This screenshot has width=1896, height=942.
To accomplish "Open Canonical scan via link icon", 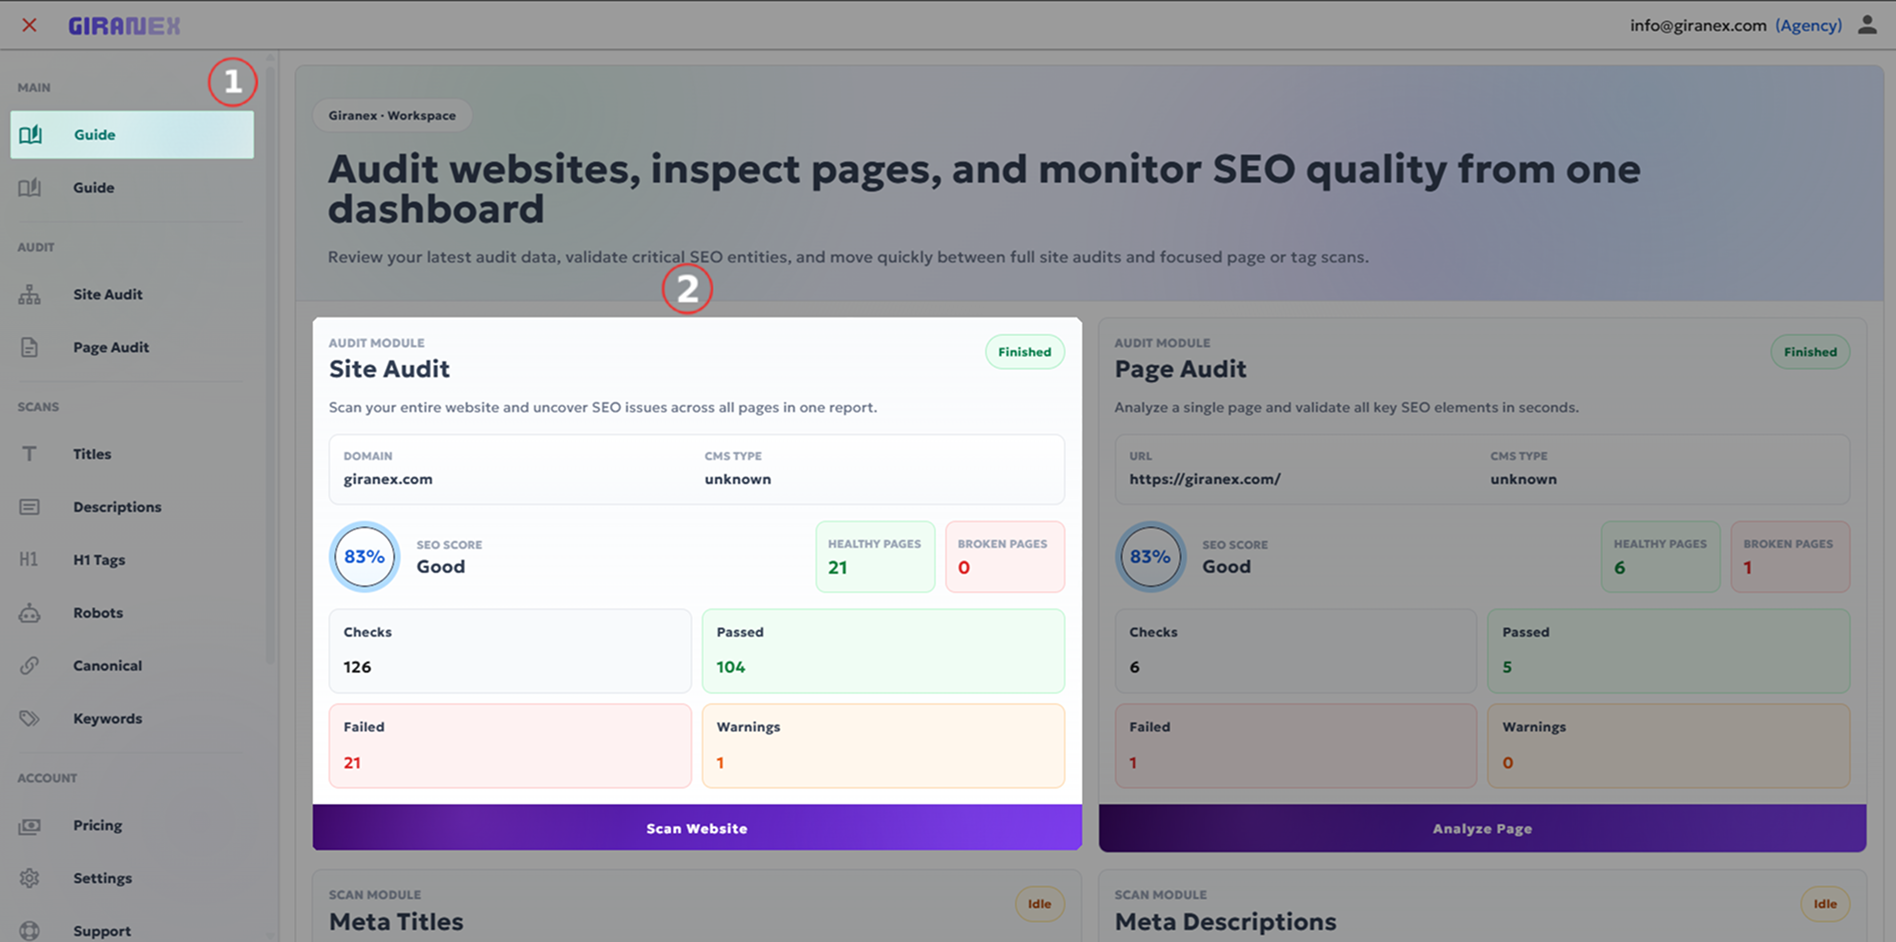I will click(30, 666).
